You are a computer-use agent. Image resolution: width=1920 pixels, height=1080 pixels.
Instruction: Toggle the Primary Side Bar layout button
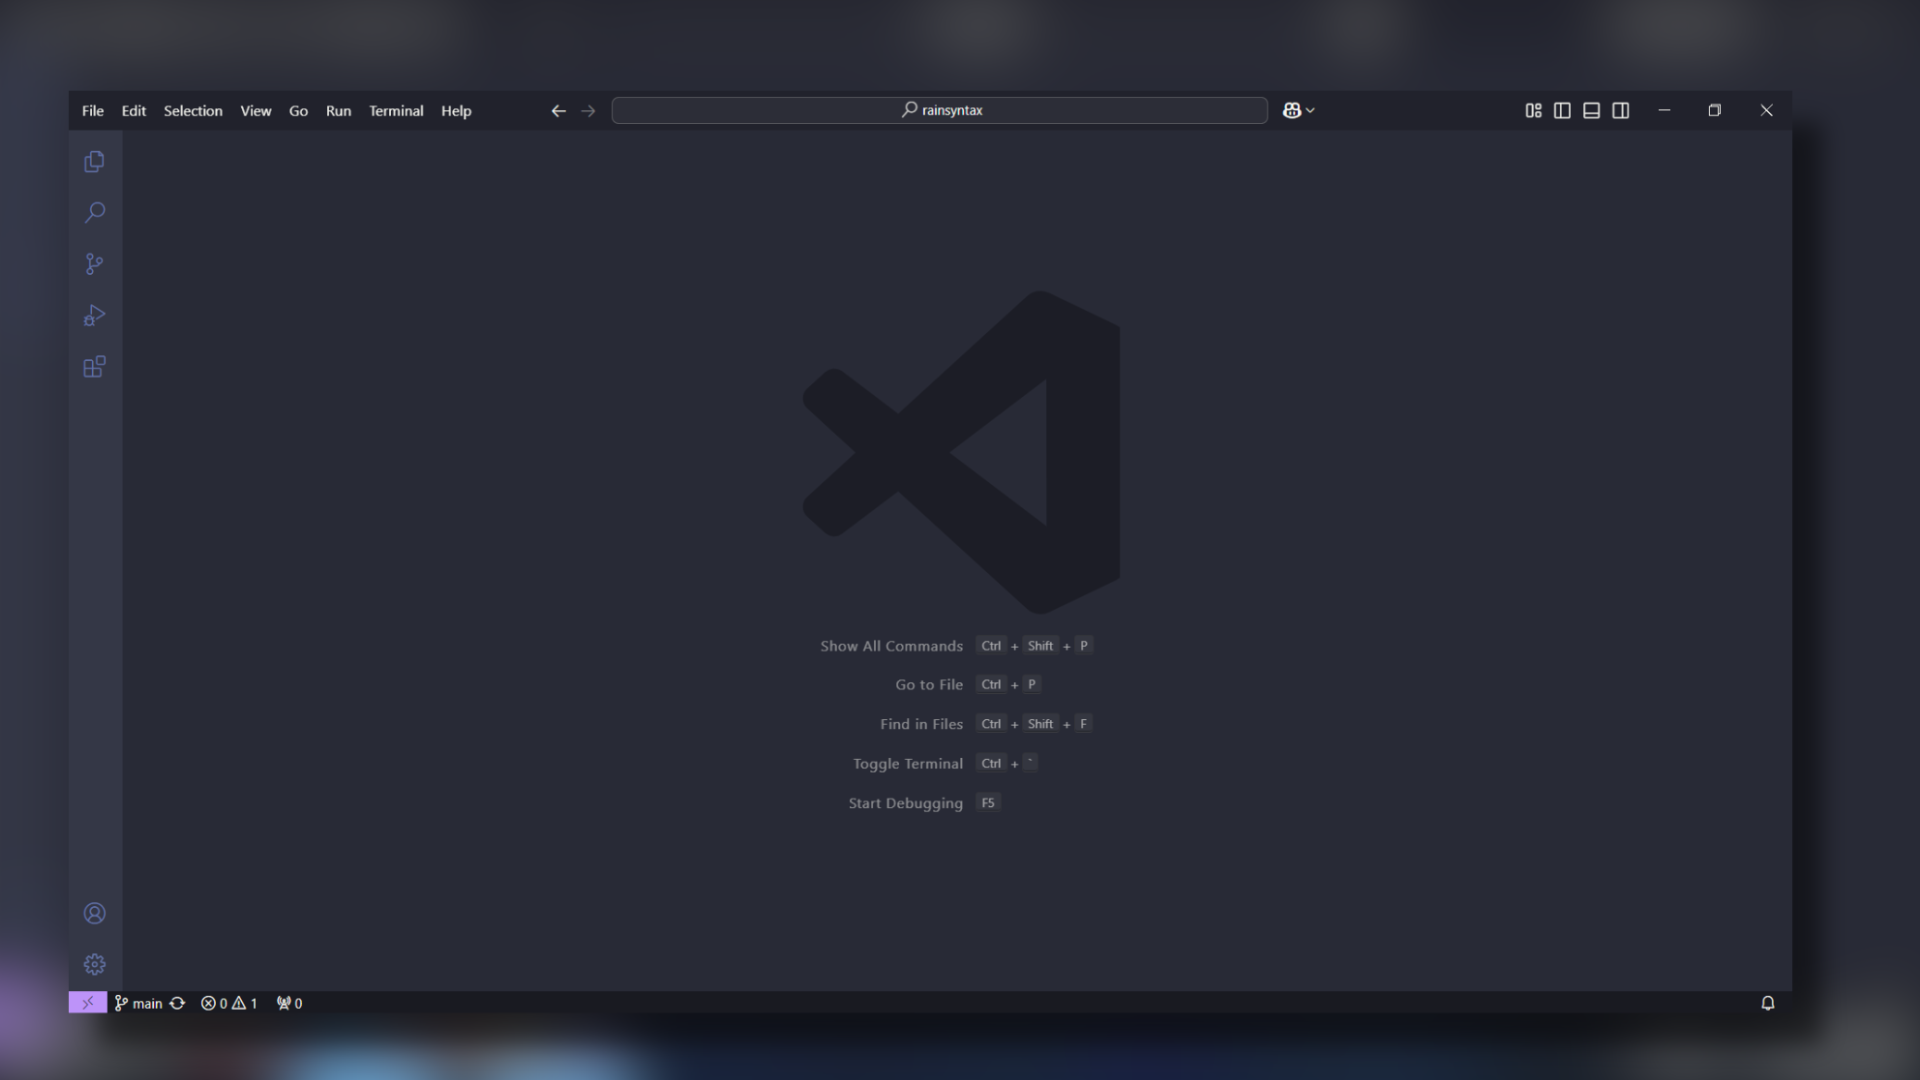[x=1562, y=110]
